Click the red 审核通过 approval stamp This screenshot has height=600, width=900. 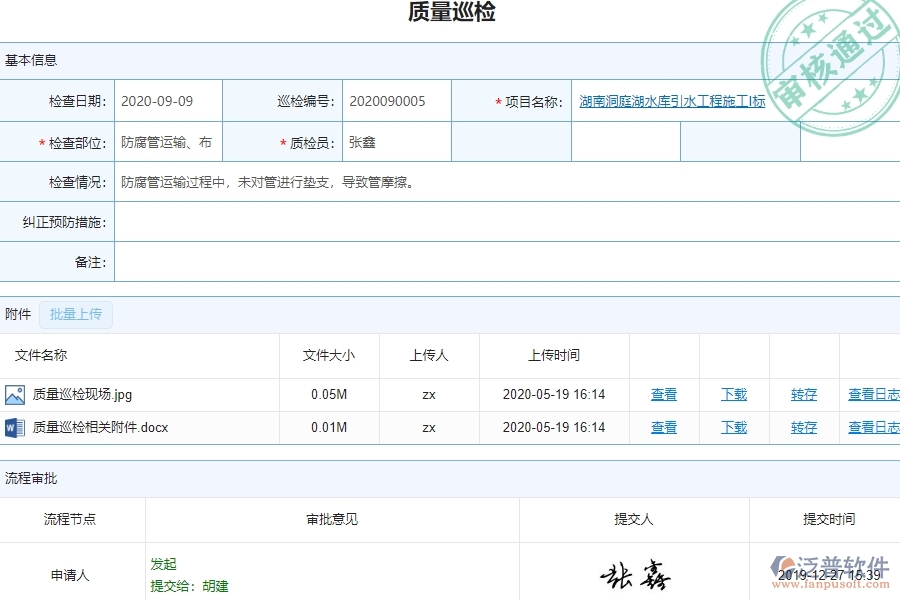click(830, 55)
